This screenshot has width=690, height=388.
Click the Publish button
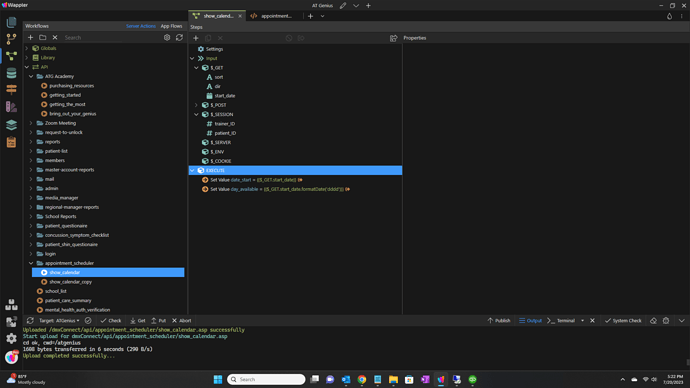click(x=499, y=321)
